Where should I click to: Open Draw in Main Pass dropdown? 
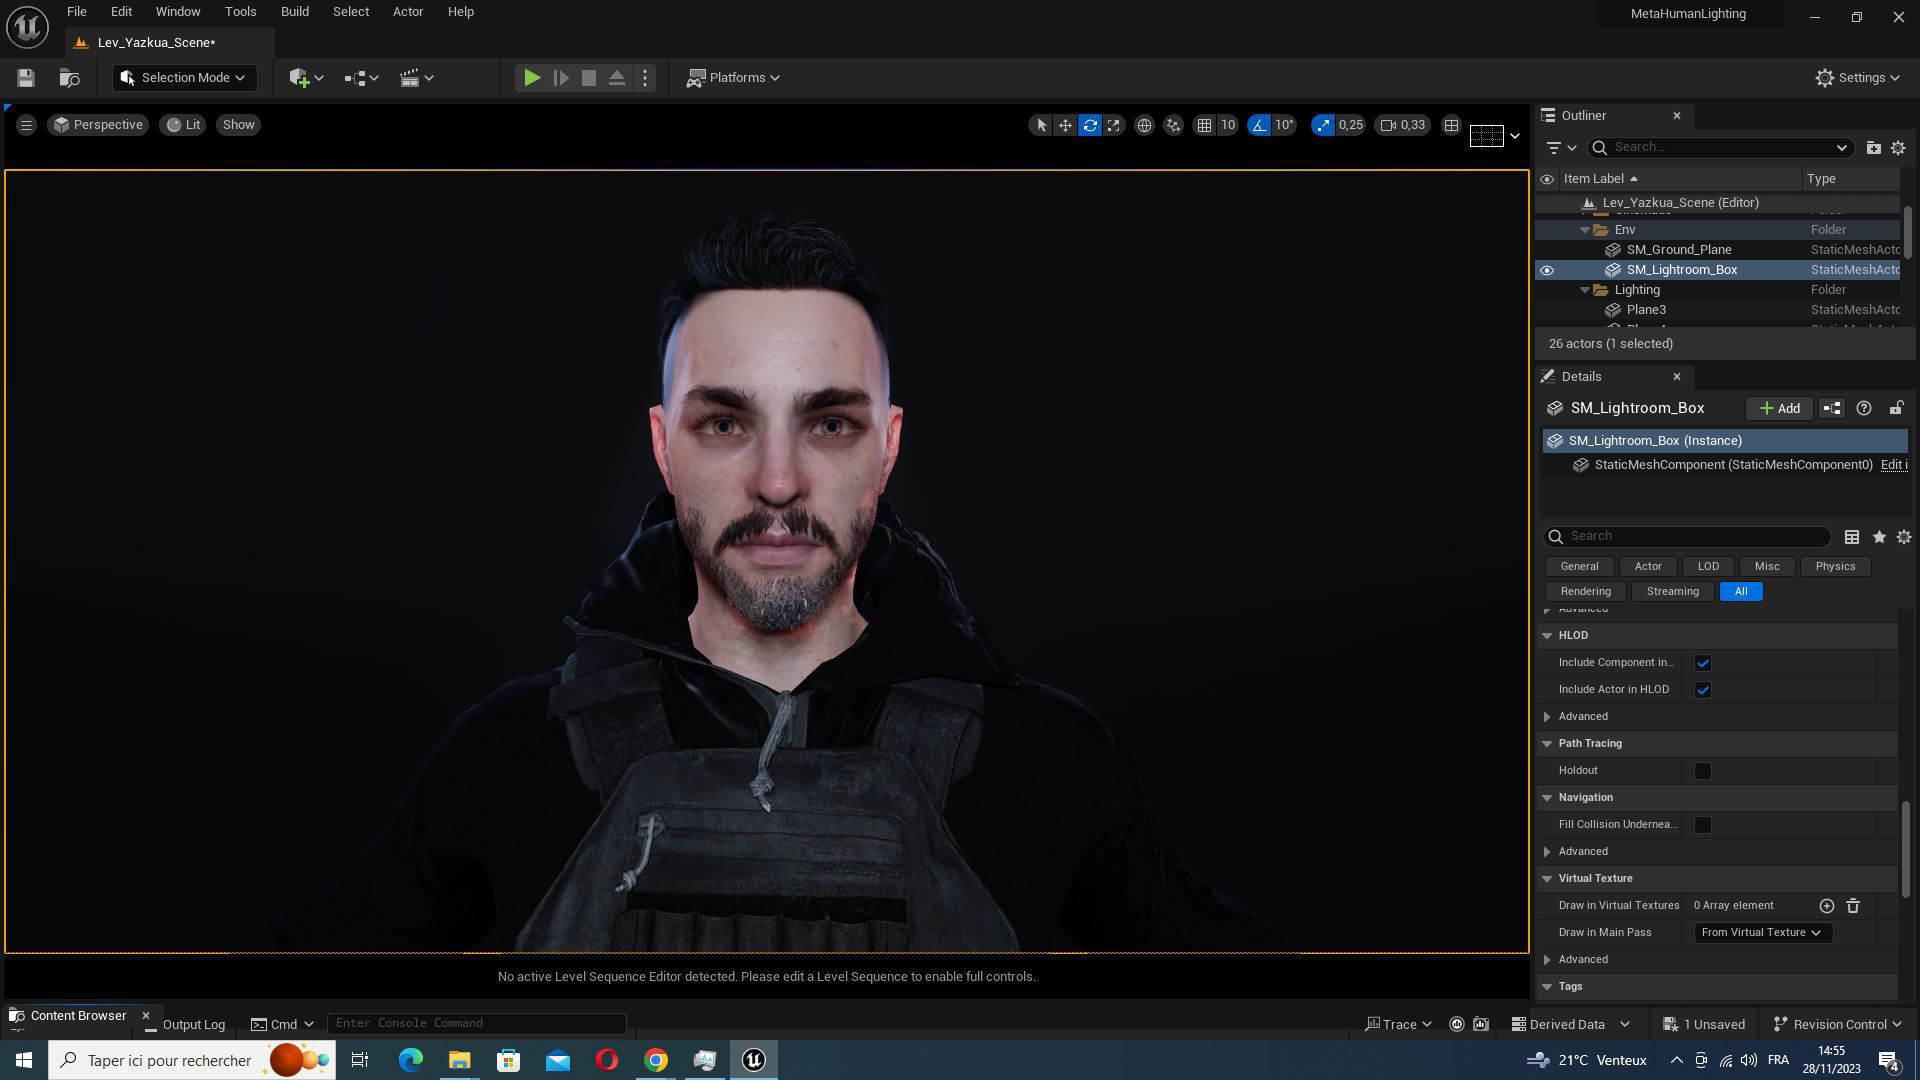pos(1760,933)
